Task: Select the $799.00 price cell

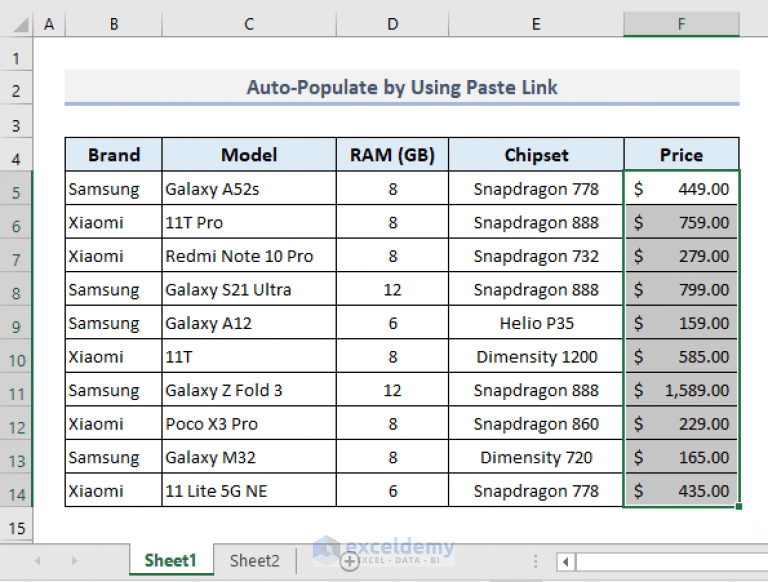Action: 681,290
